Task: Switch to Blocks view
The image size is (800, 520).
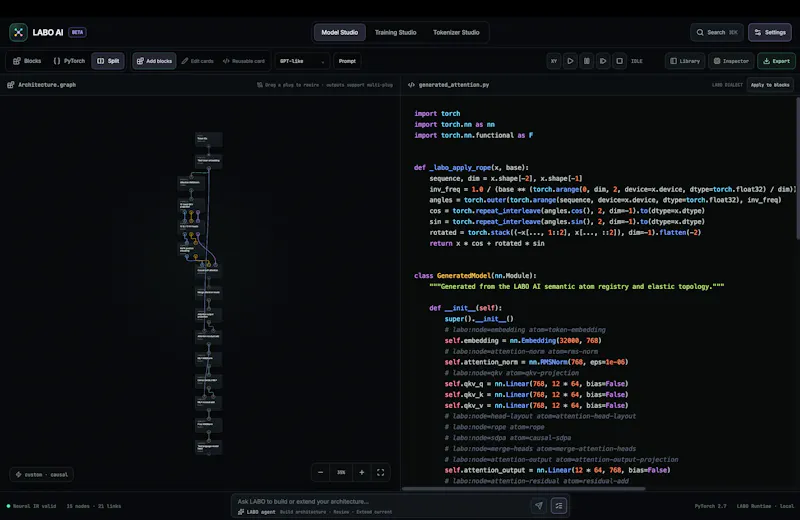Action: 27,61
